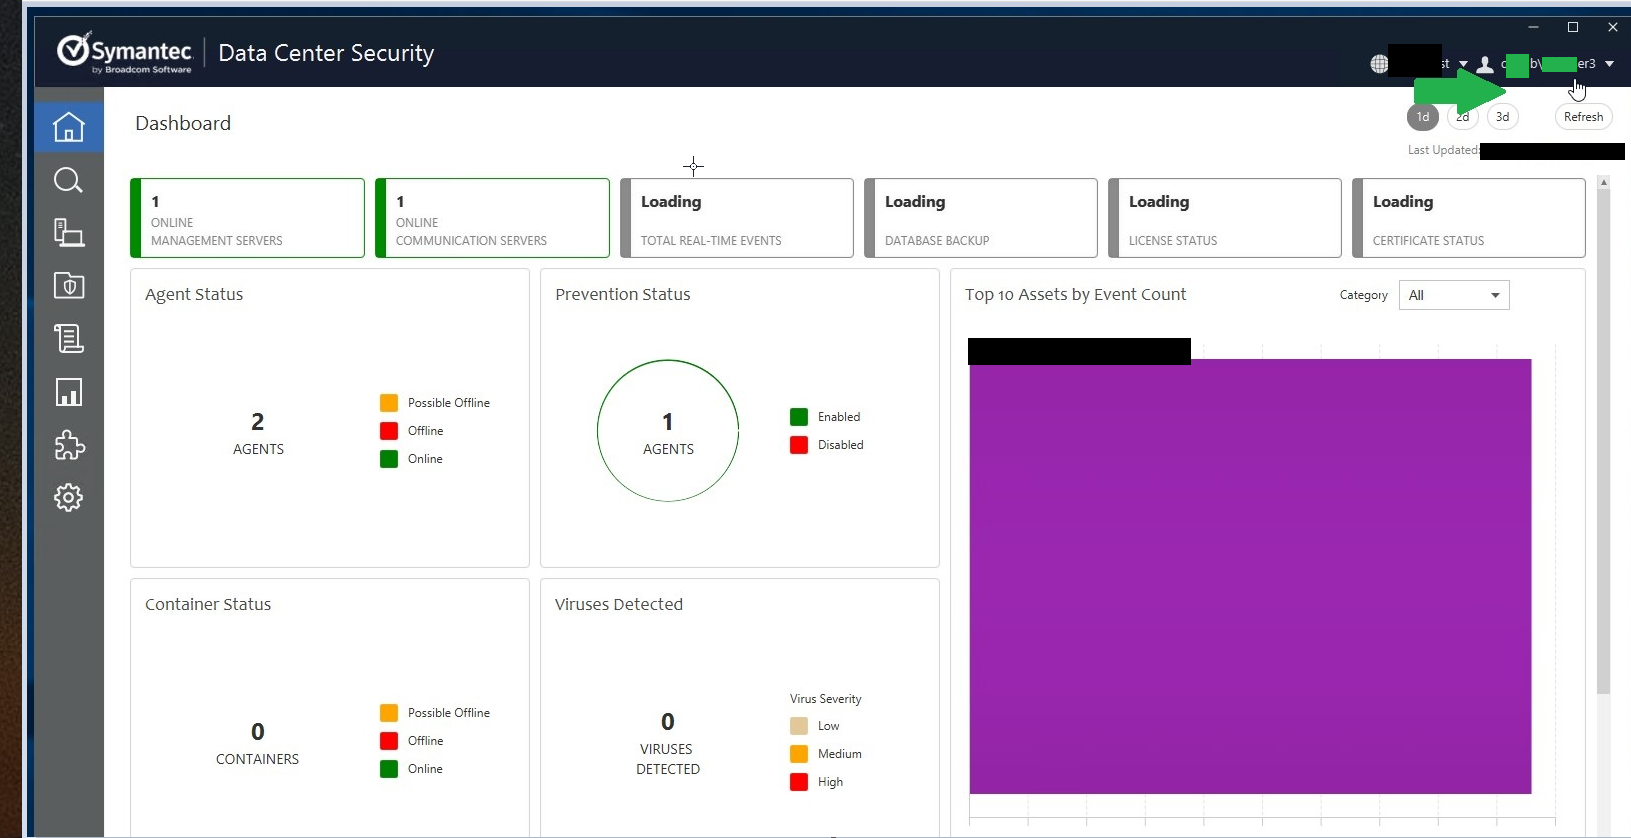Open the gear settings sidebar icon
1631x838 pixels.
click(x=68, y=498)
